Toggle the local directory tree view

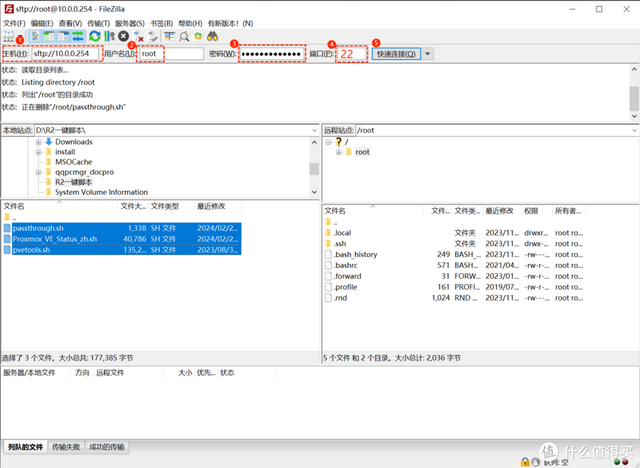tap(49, 36)
